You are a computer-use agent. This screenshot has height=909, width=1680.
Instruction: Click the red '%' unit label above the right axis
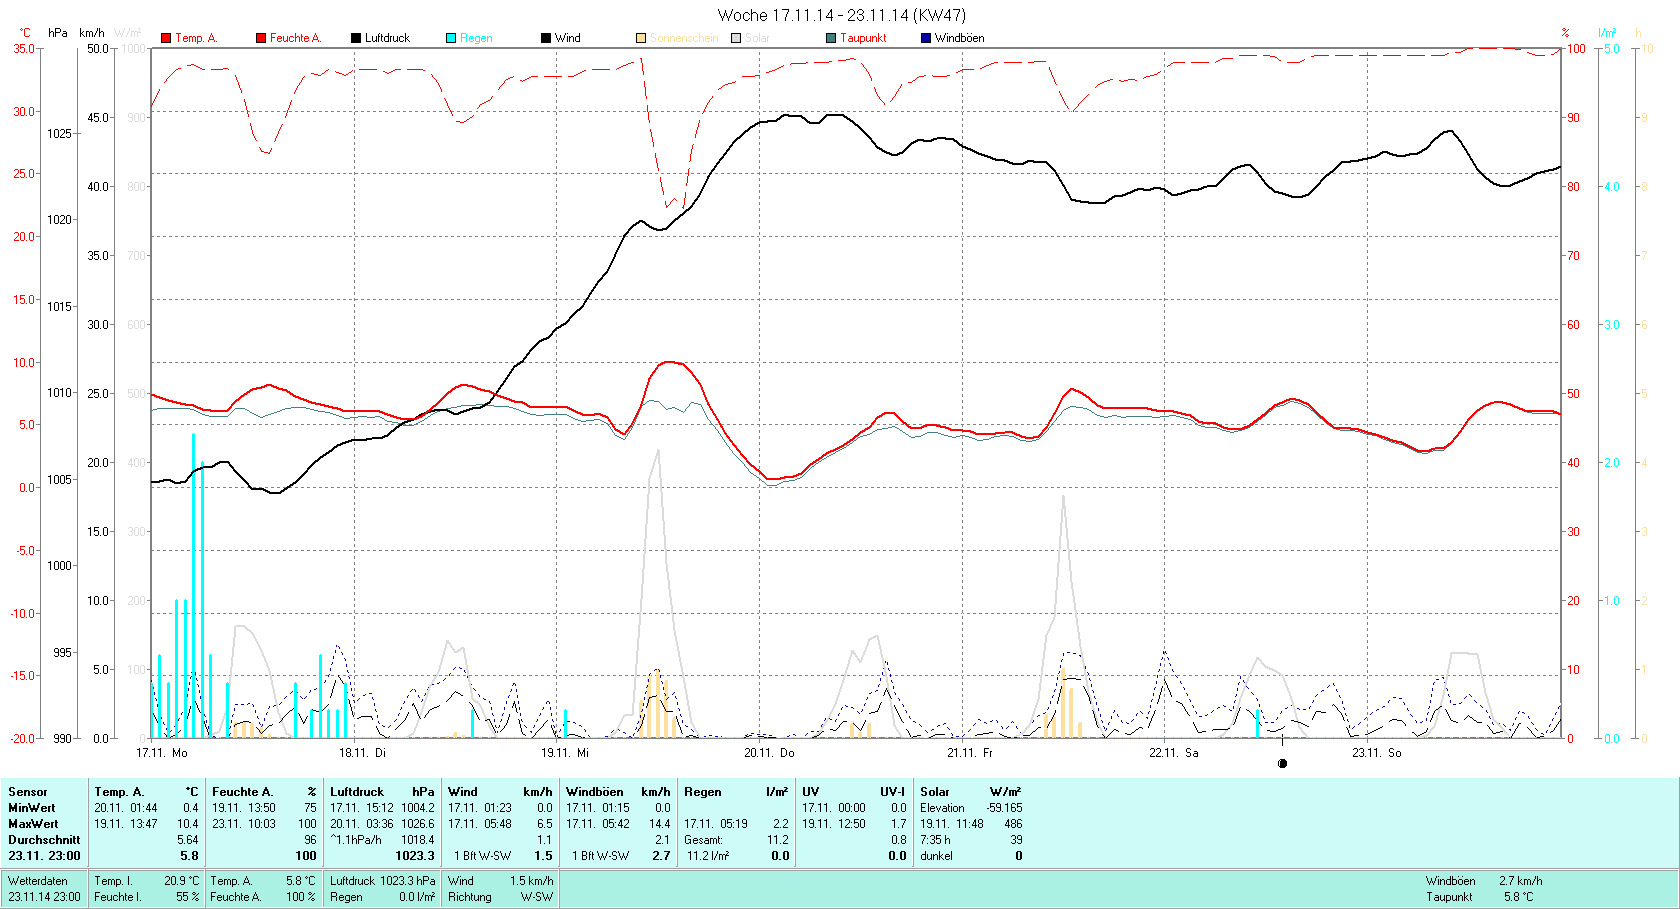1566,33
